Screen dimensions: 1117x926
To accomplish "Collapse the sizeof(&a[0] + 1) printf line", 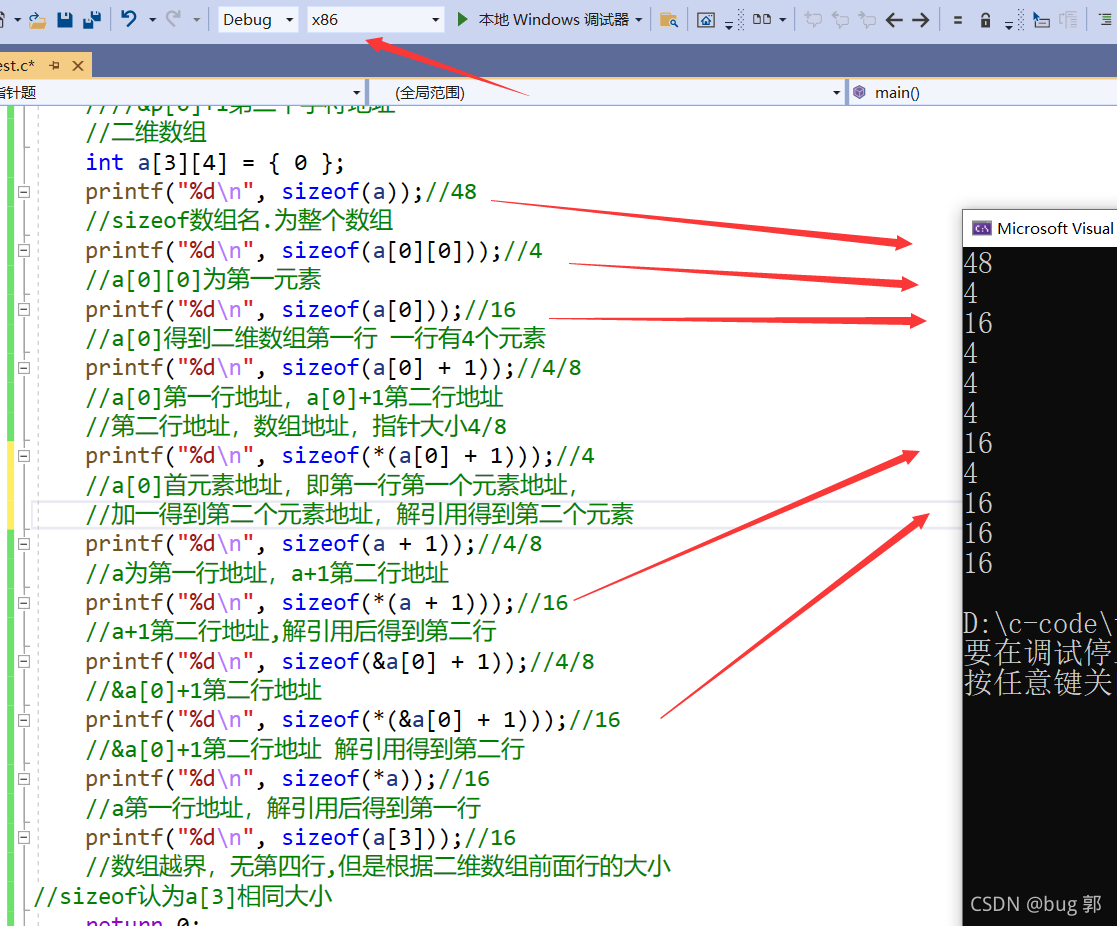I will [24, 661].
